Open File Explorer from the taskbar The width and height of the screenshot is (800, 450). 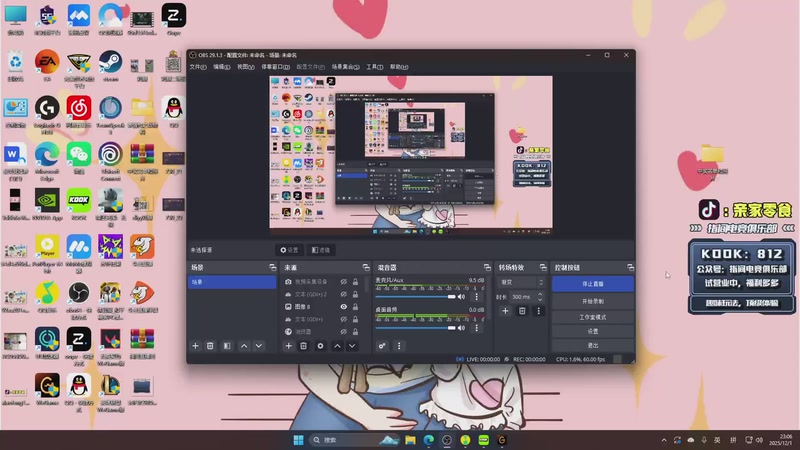point(410,440)
